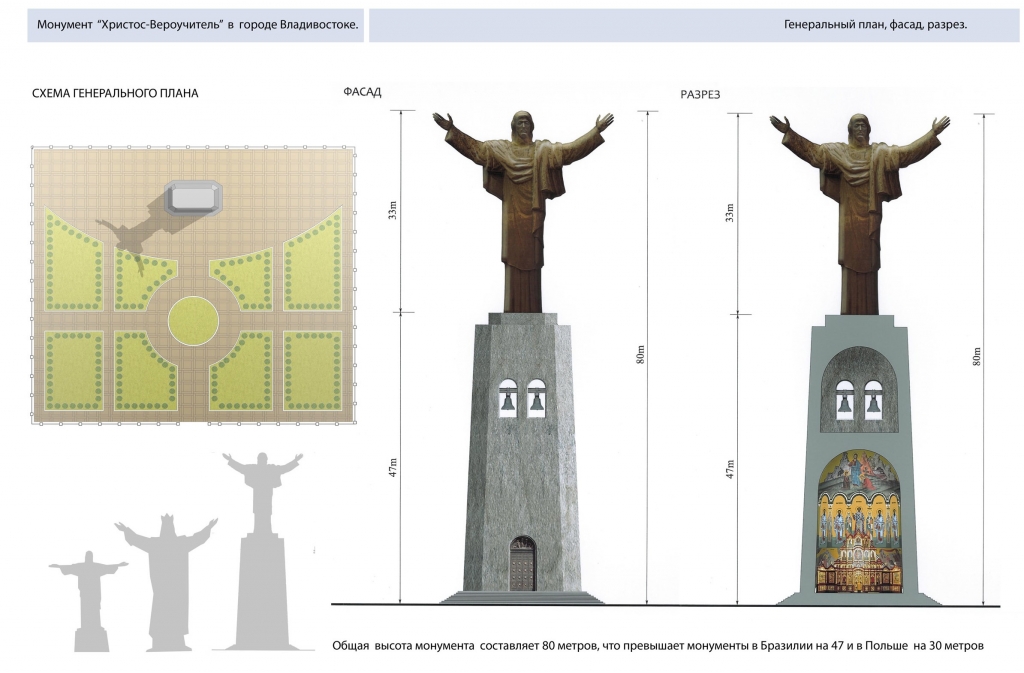
Task: Click the tallest gray monument silhouette
Action: pos(263,560)
